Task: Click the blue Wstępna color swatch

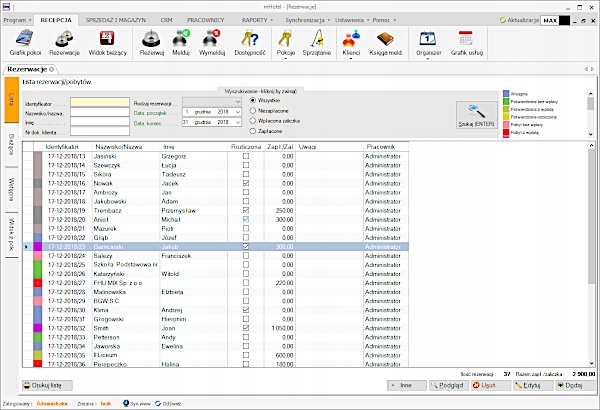Action: (x=508, y=94)
